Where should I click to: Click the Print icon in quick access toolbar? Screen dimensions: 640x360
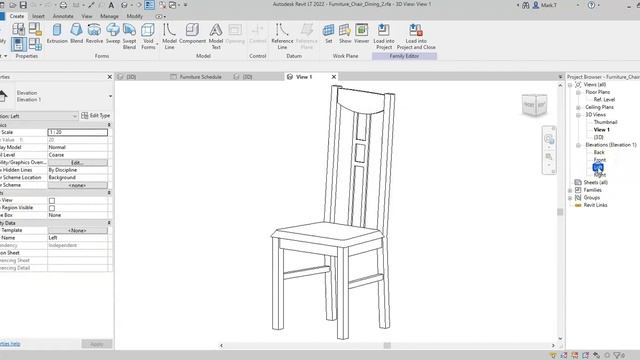[x=63, y=5]
